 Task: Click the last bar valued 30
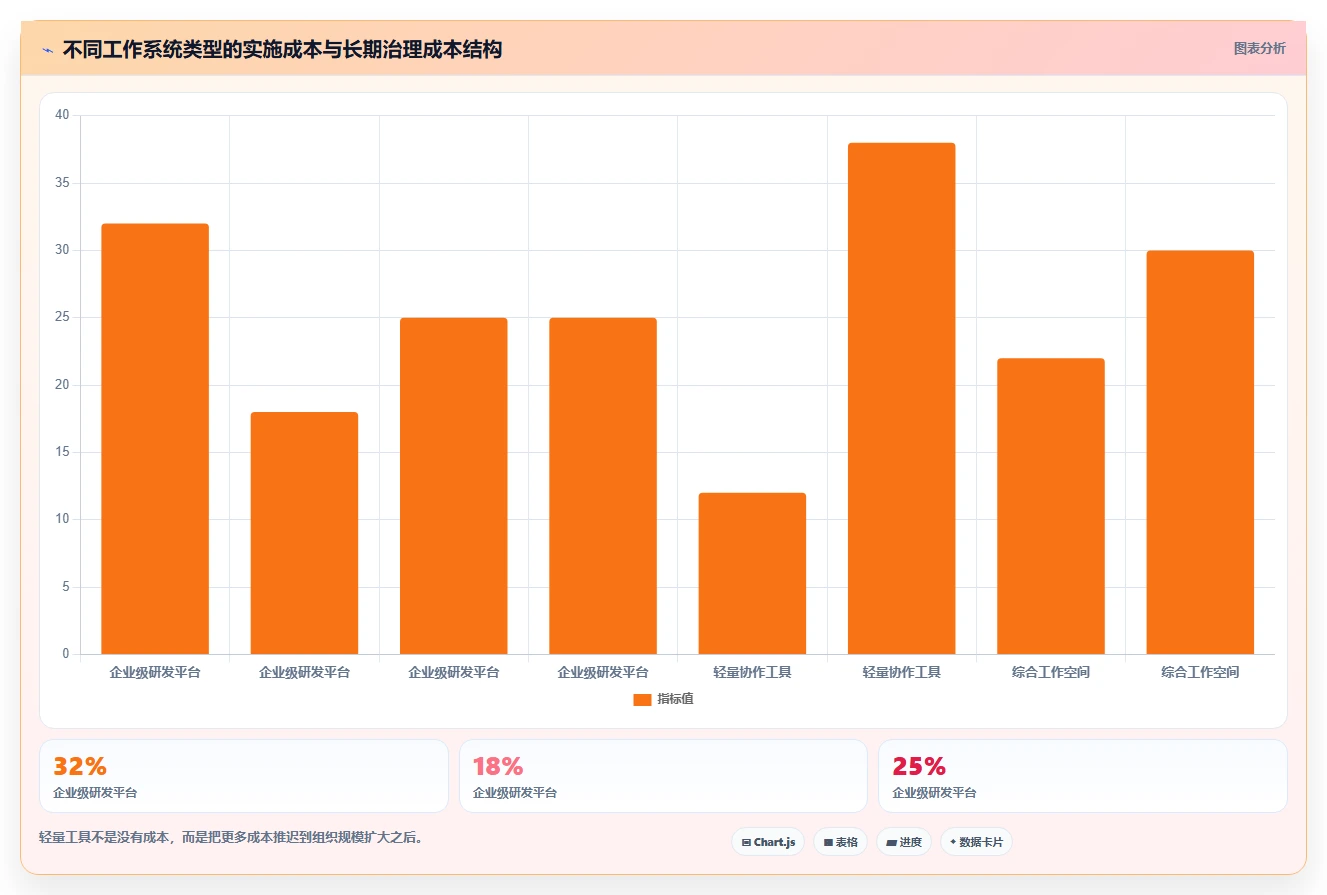[x=1200, y=452]
